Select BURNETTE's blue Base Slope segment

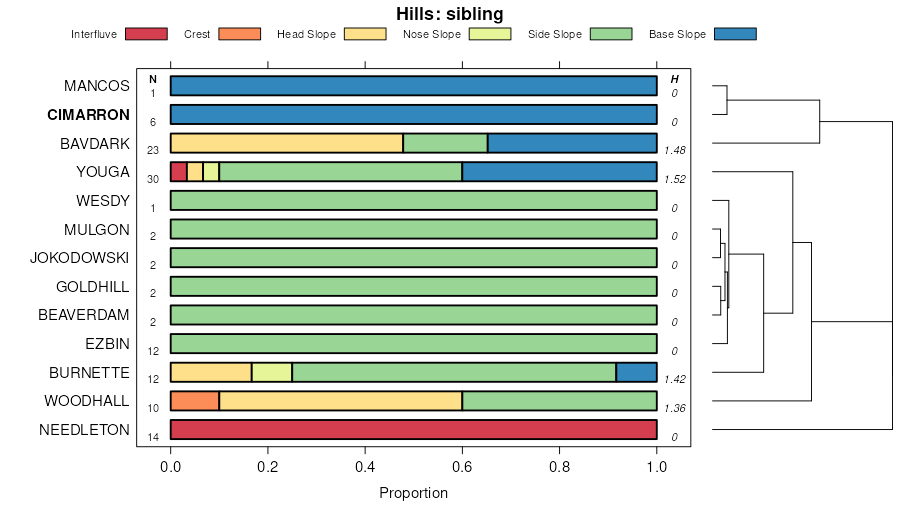636,372
